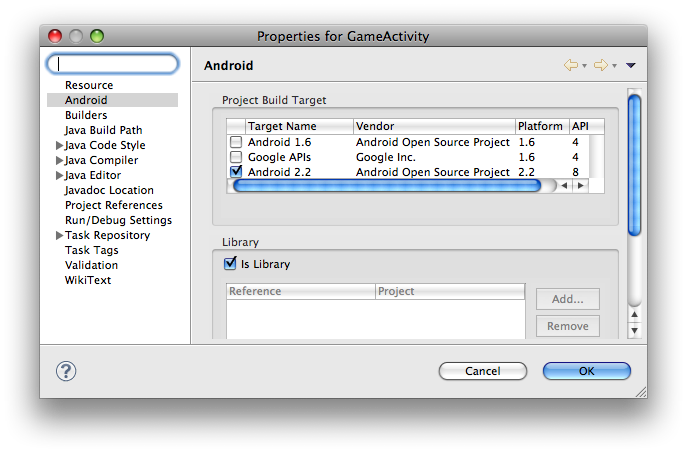Viewport: 687px width, 453px height.
Task: Open Run/Debug Settings page
Action: pyautogui.click(x=118, y=220)
